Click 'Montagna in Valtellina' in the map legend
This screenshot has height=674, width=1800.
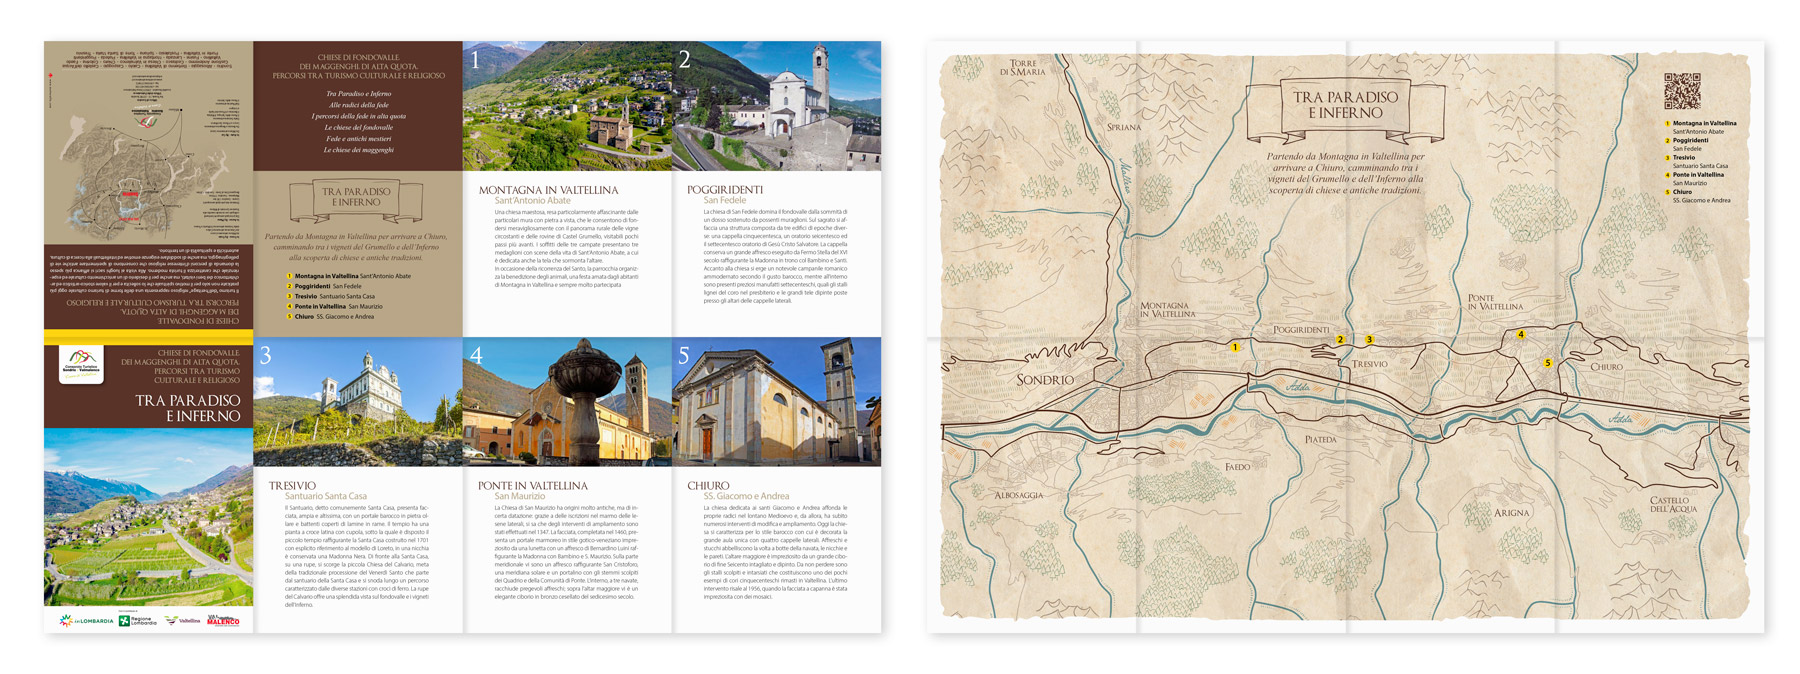(1705, 123)
